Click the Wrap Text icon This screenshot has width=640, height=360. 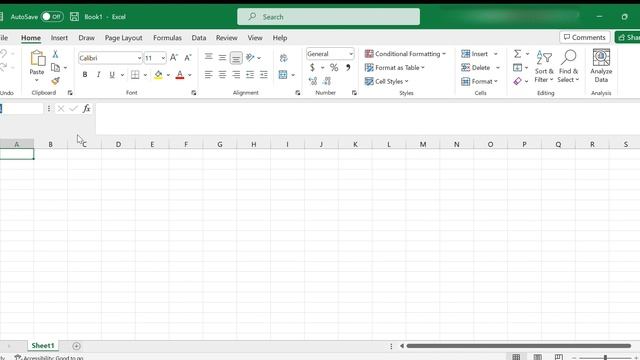pyautogui.click(x=283, y=58)
